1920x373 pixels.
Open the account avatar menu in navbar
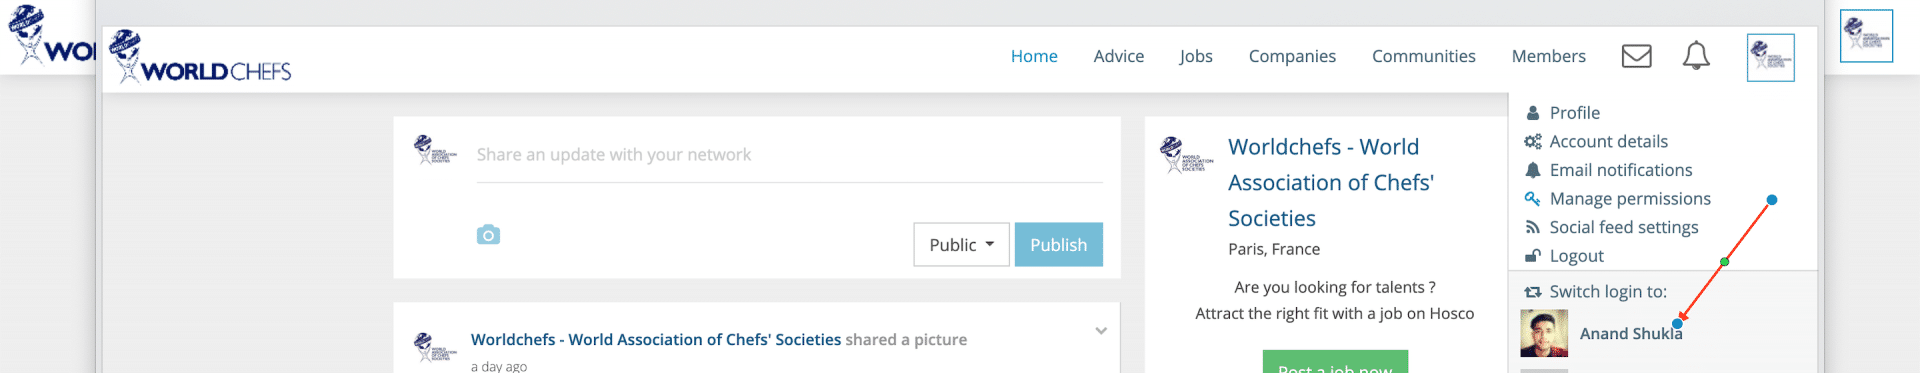1770,57
